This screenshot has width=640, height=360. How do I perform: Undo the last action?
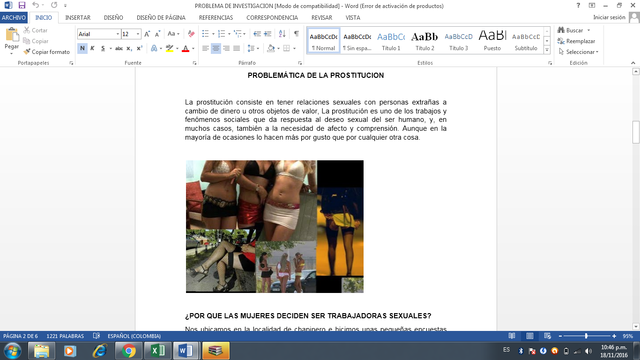tap(36, 5)
